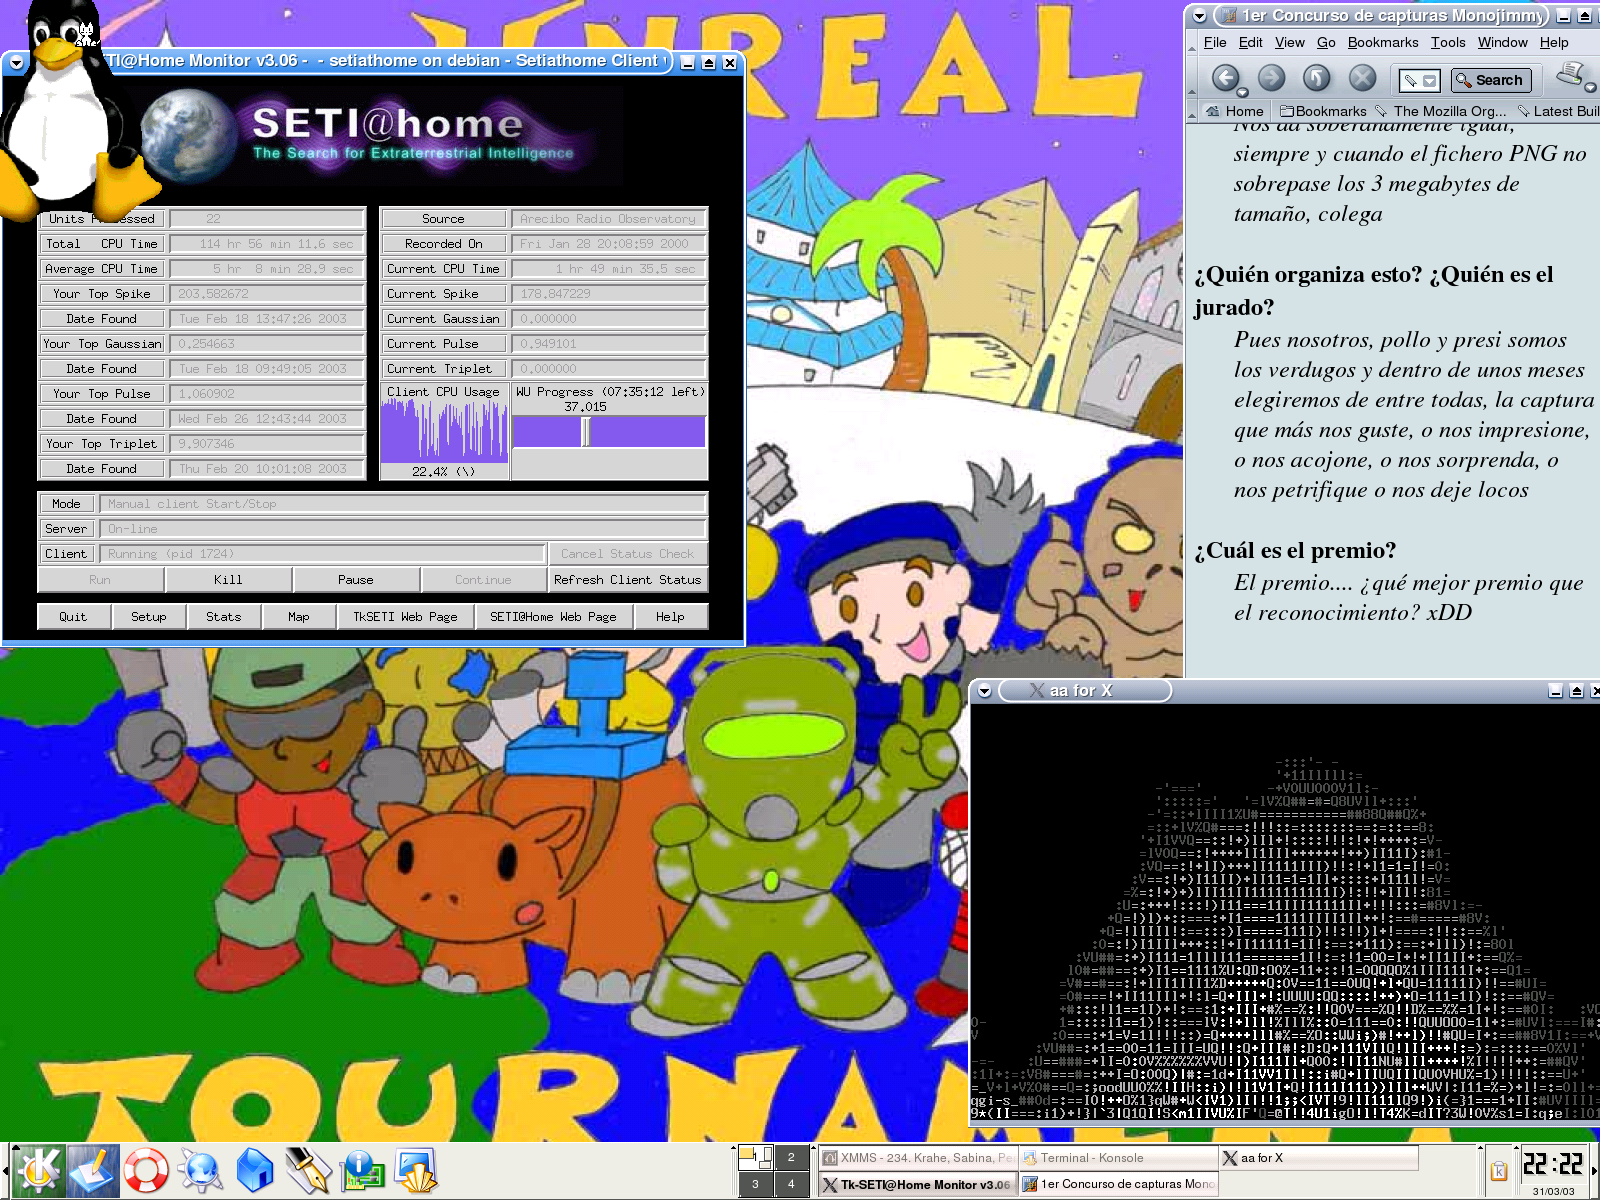Click the Print icon in Mozilla
The image size is (1600, 1200).
pyautogui.click(x=1571, y=75)
